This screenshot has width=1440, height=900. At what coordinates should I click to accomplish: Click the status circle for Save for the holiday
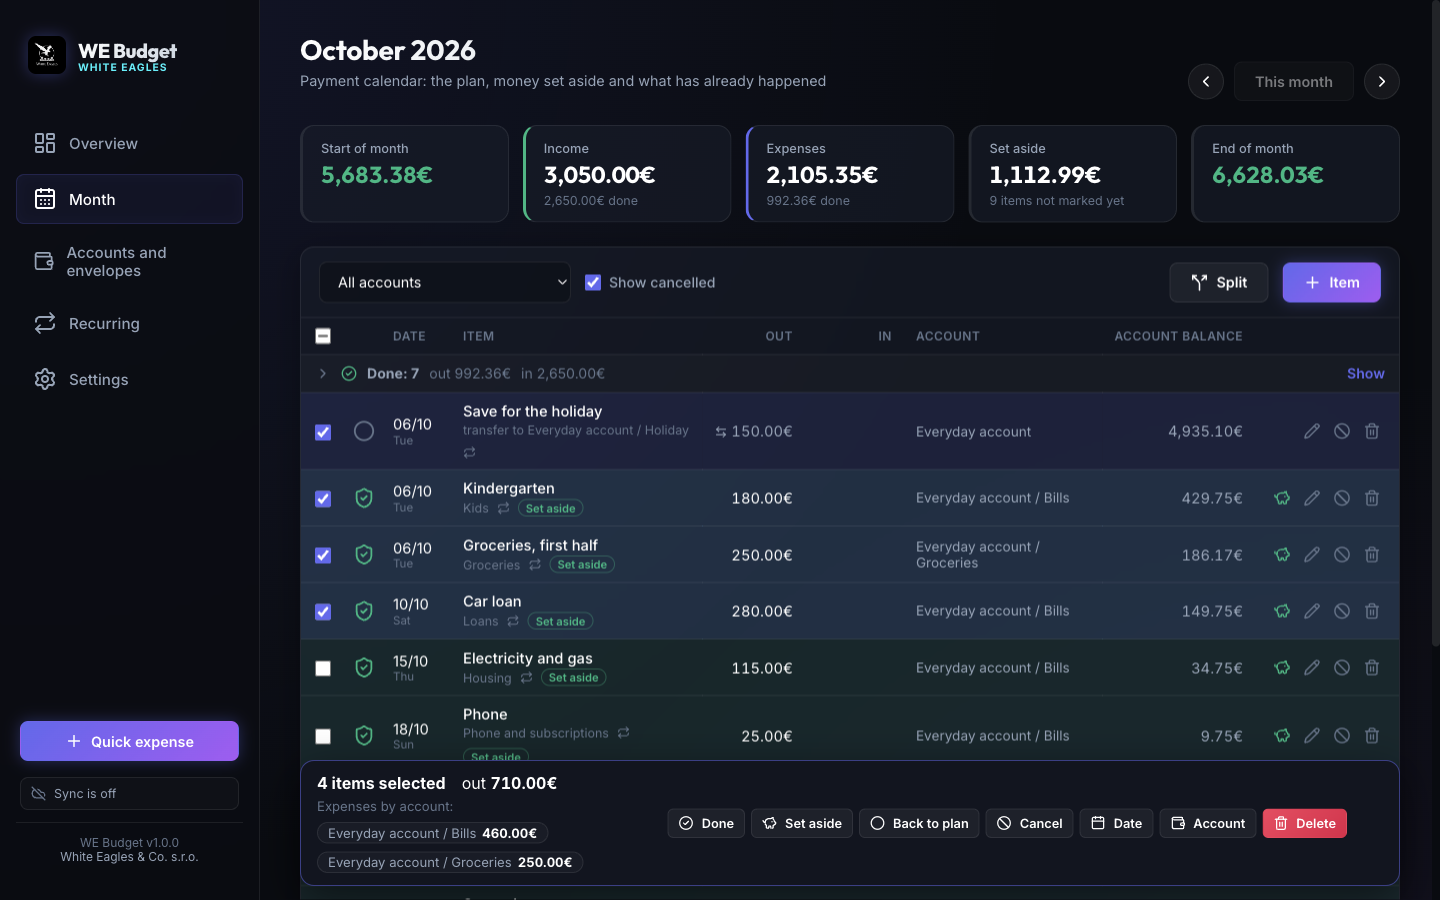tap(364, 431)
